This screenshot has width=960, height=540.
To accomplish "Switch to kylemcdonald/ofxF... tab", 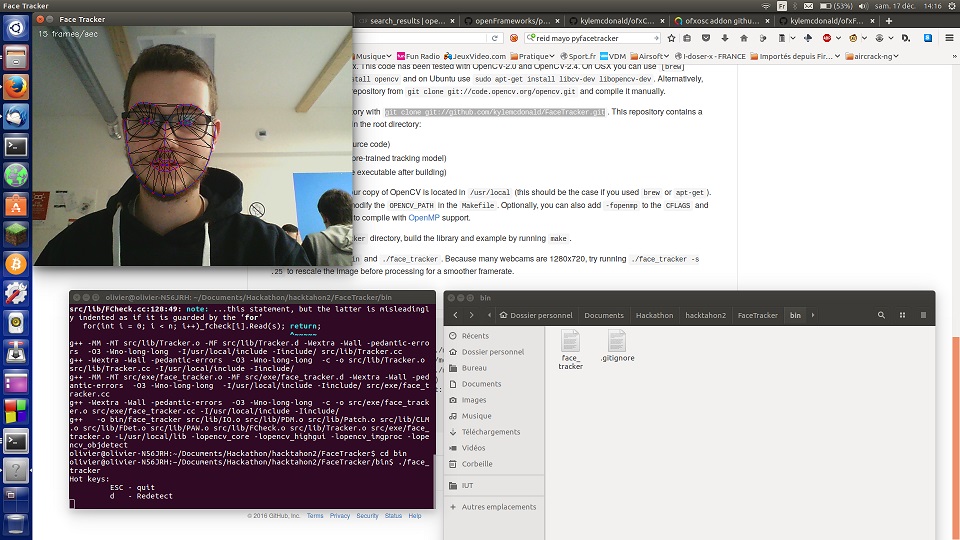I will click(x=826, y=21).
